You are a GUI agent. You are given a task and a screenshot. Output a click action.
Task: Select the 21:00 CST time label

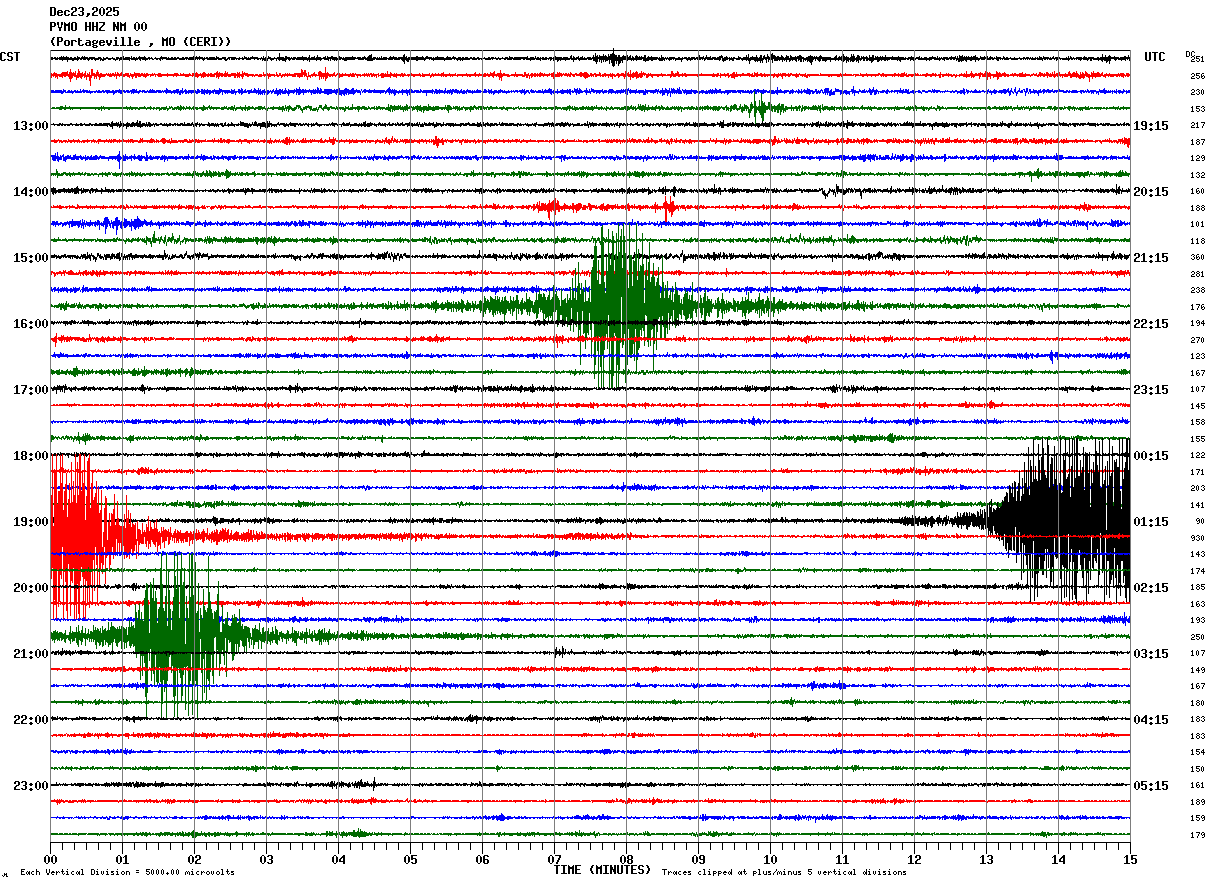pos(30,654)
